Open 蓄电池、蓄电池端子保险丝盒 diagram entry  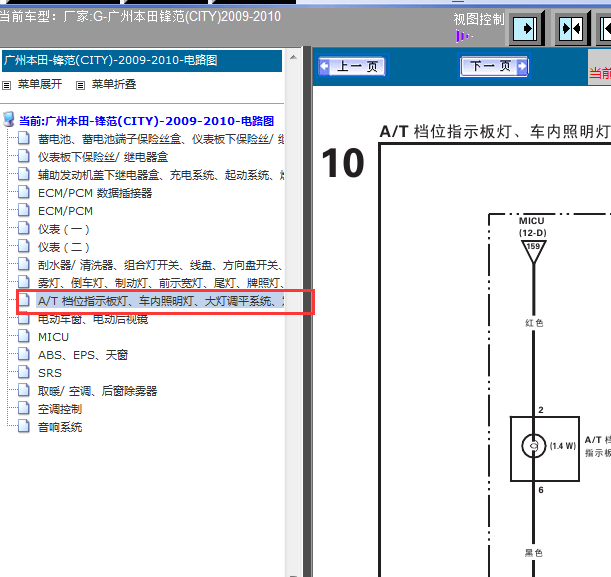coord(161,139)
